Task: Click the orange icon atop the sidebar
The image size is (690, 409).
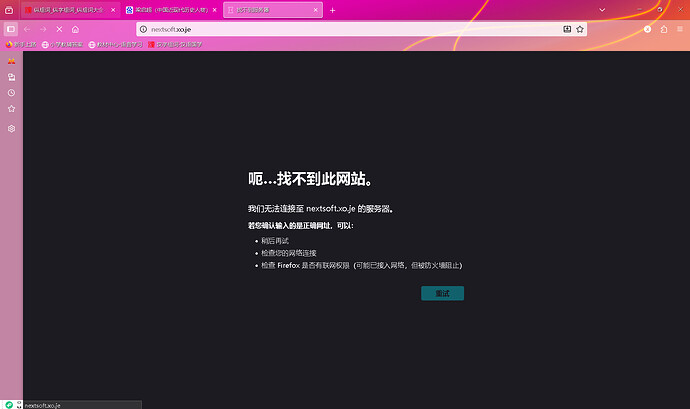Action: point(11,61)
